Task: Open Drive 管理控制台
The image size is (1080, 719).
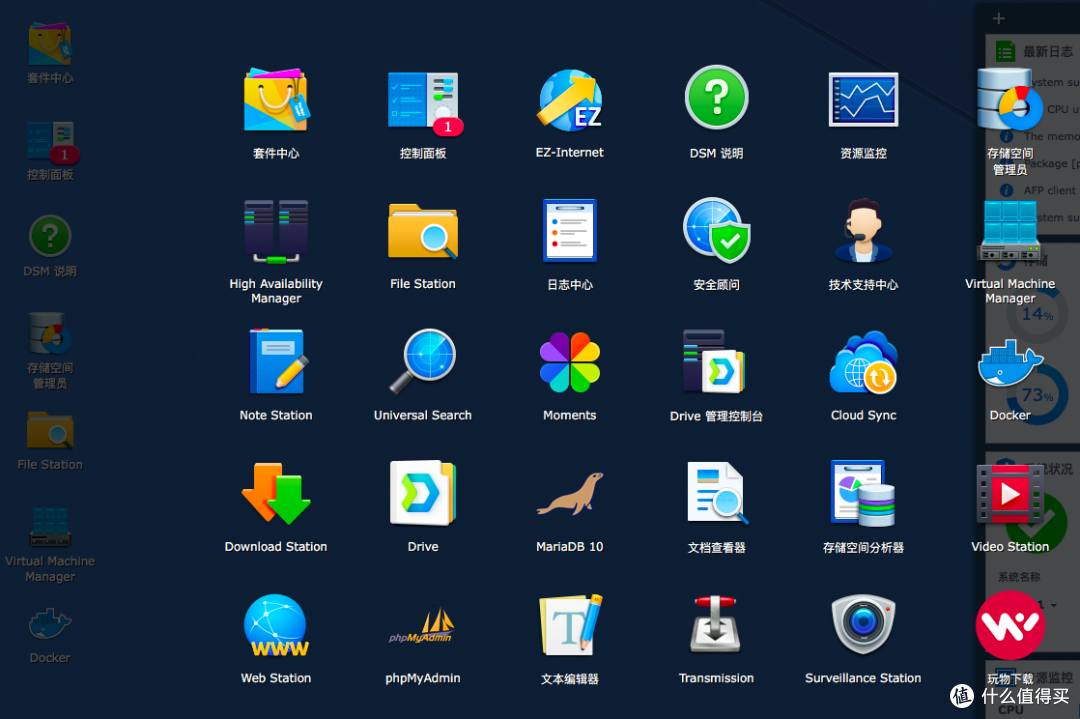Action: pos(714,362)
